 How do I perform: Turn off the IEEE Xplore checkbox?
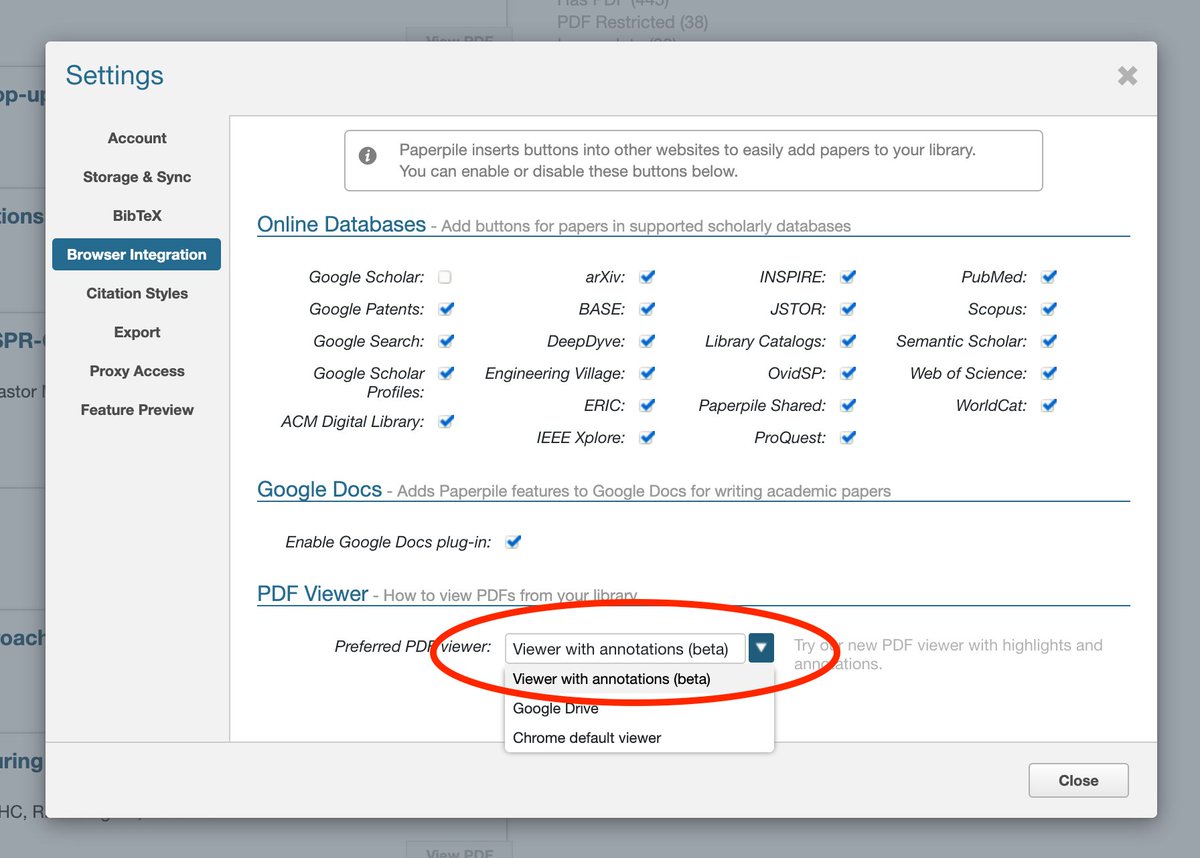tap(648, 437)
